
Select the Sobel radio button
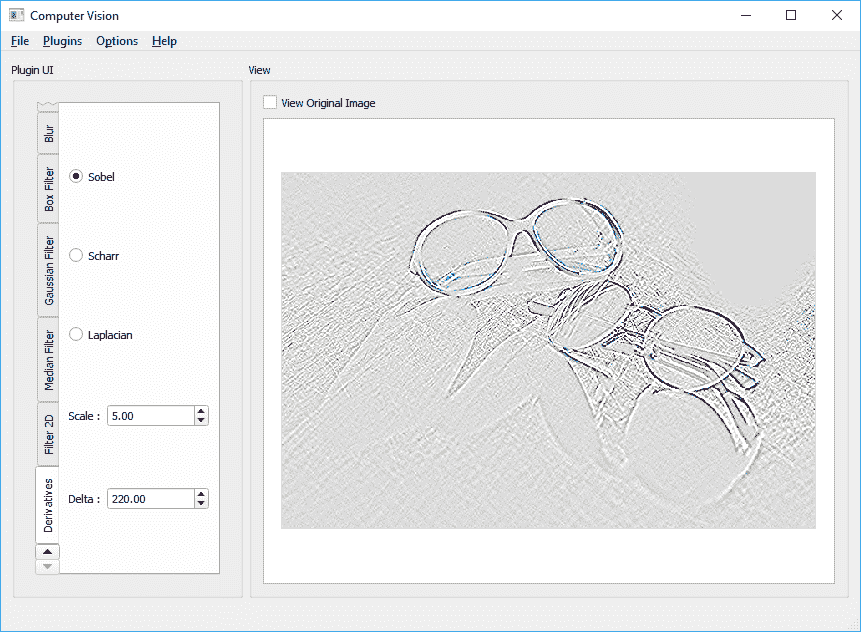coord(76,177)
